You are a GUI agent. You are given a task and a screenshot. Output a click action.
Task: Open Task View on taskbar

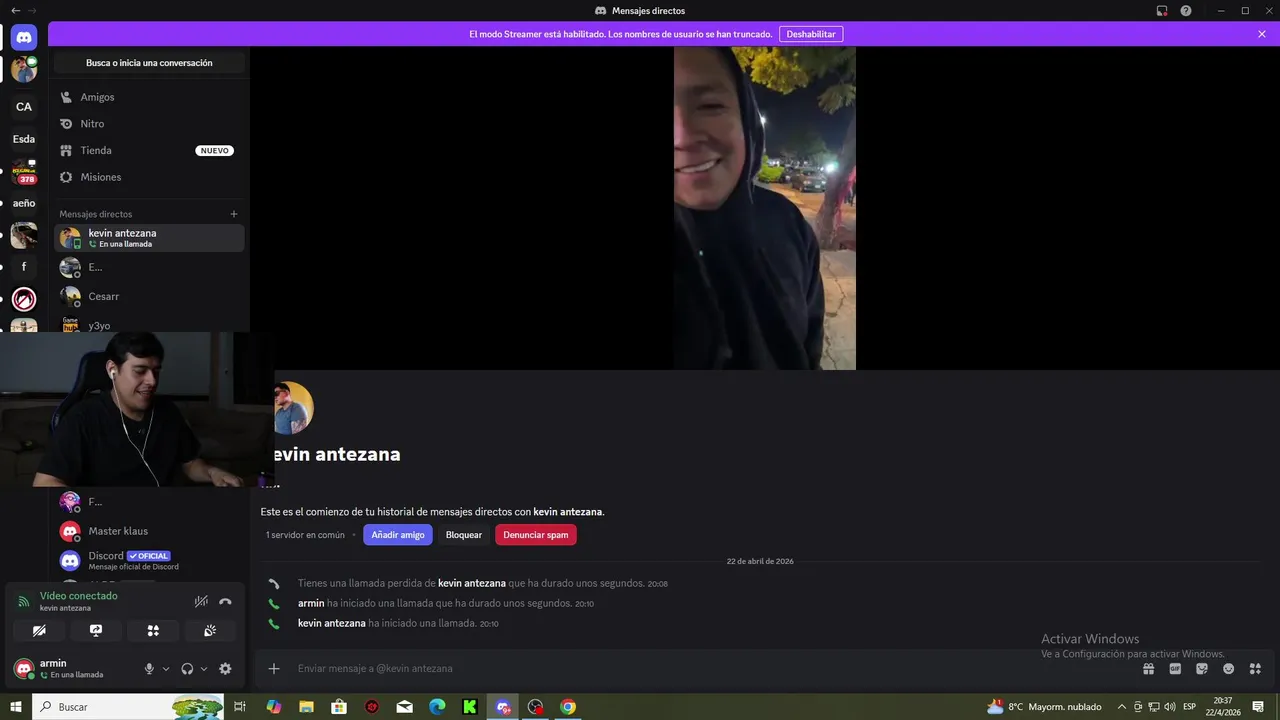(240, 707)
